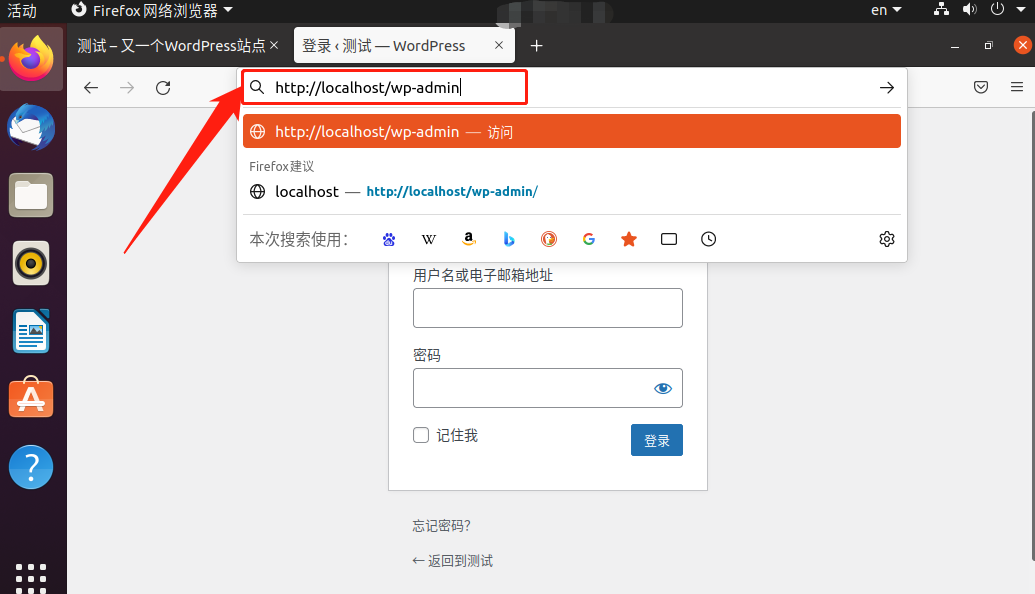Open Firefox hamburger application menu
1035x594 pixels.
(1017, 87)
